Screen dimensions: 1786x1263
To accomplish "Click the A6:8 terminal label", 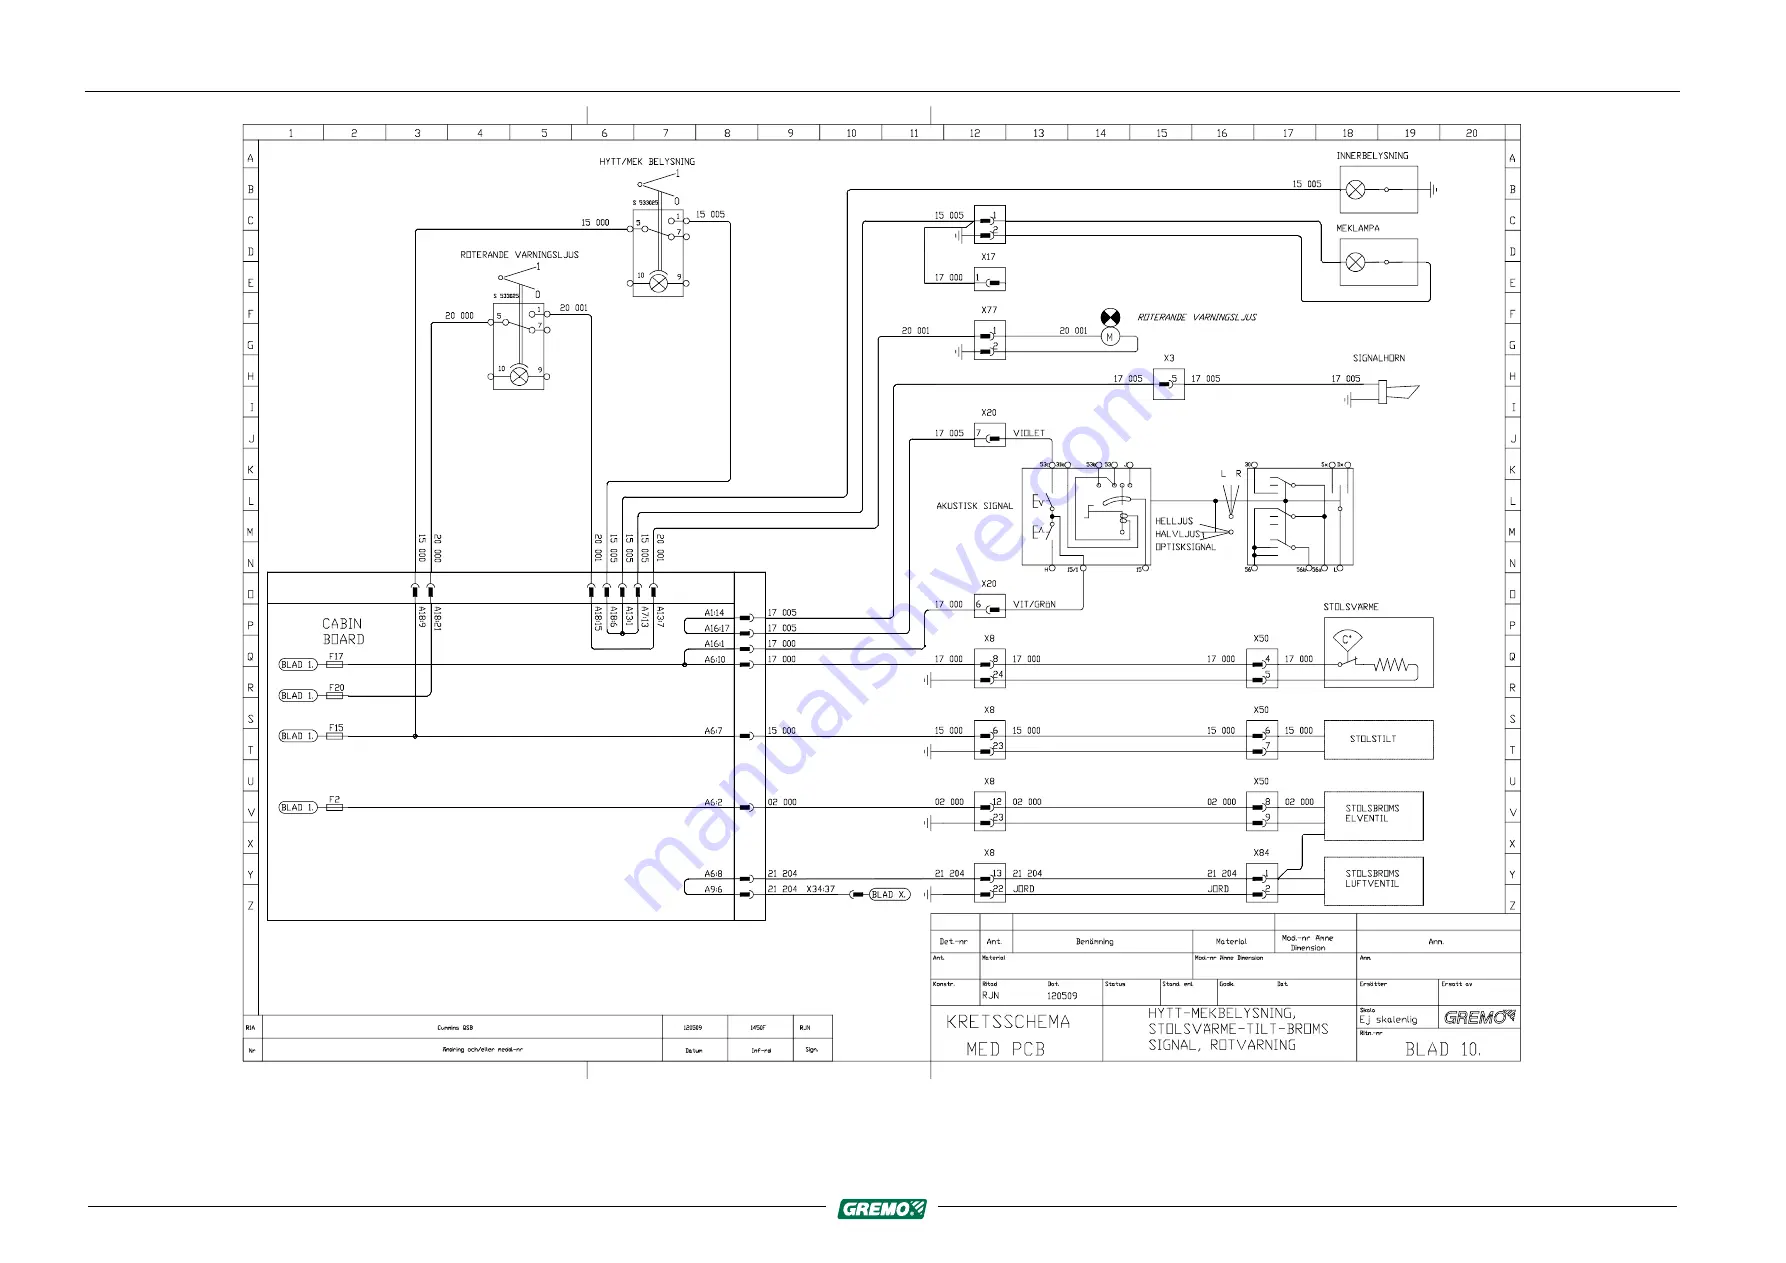I will pyautogui.click(x=713, y=874).
